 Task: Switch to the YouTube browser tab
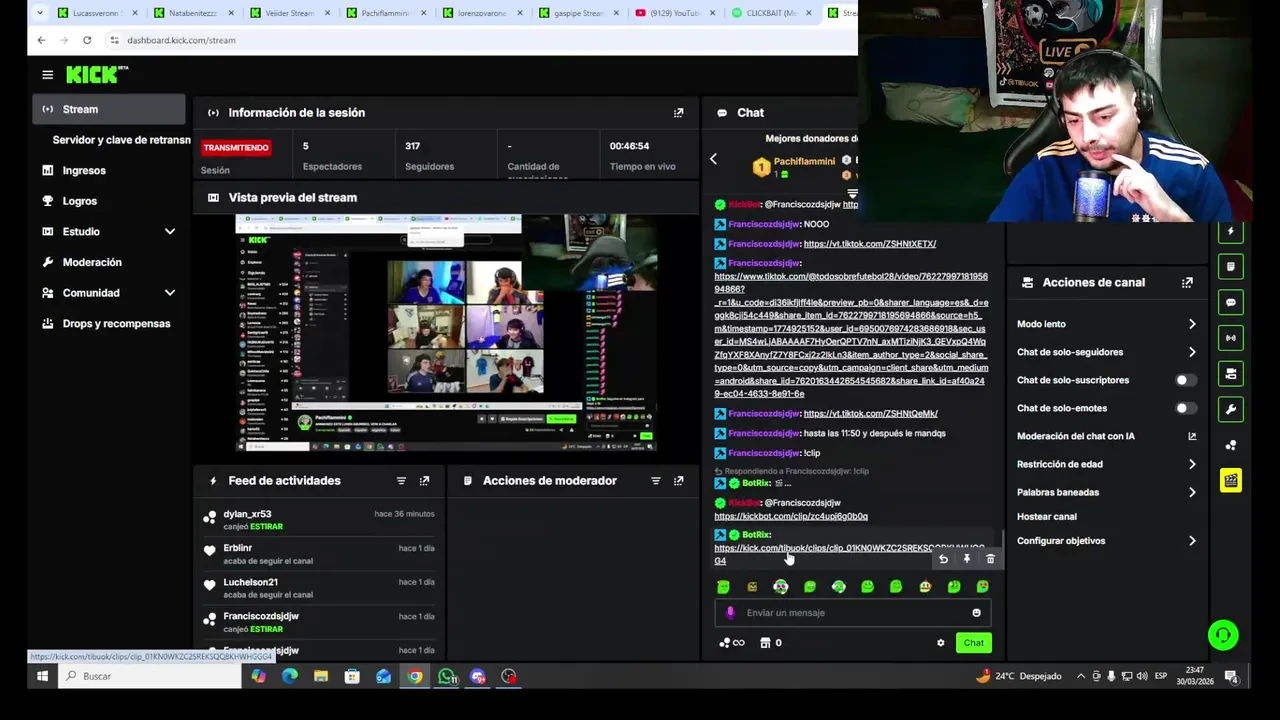point(674,13)
